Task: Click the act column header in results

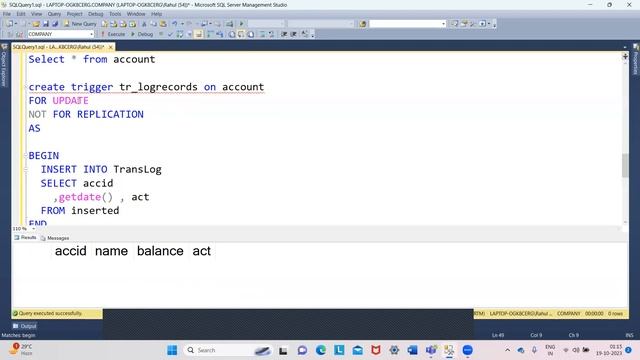Action: click(202, 251)
